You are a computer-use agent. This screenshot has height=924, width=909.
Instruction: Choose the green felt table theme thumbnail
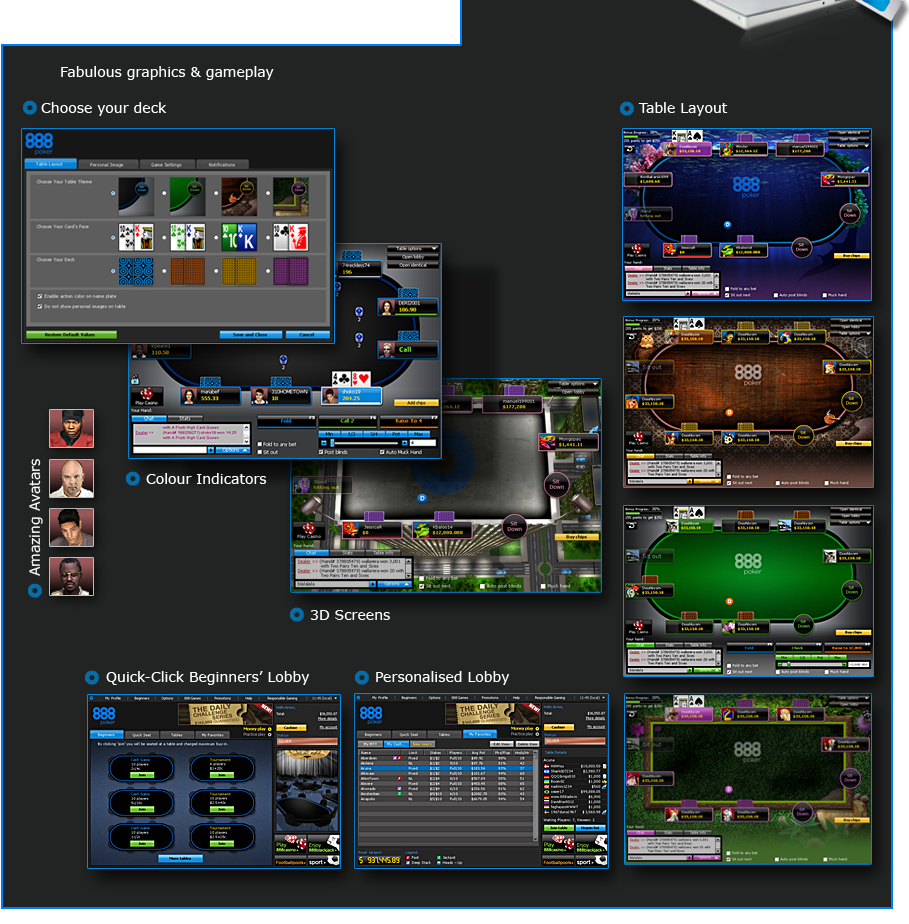click(x=187, y=197)
